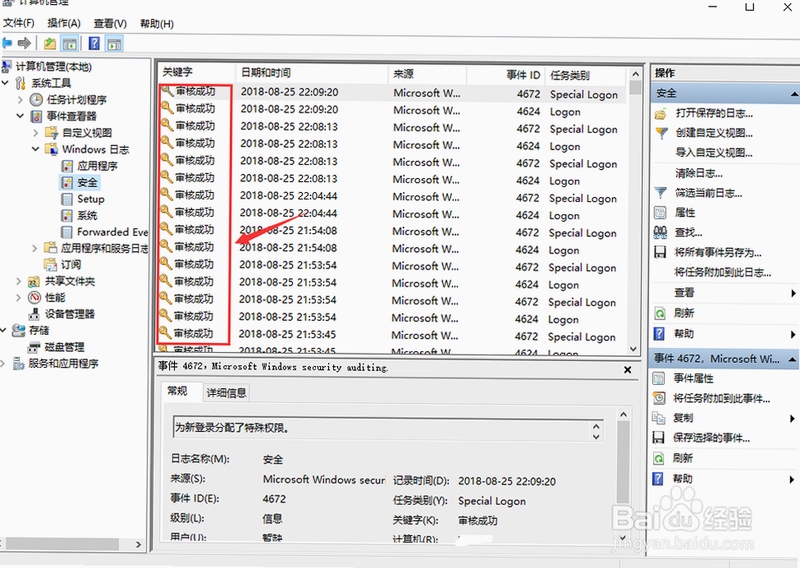The image size is (800, 568).
Task: Collapse the 事件查看器 node
Action: pyautogui.click(x=20, y=116)
